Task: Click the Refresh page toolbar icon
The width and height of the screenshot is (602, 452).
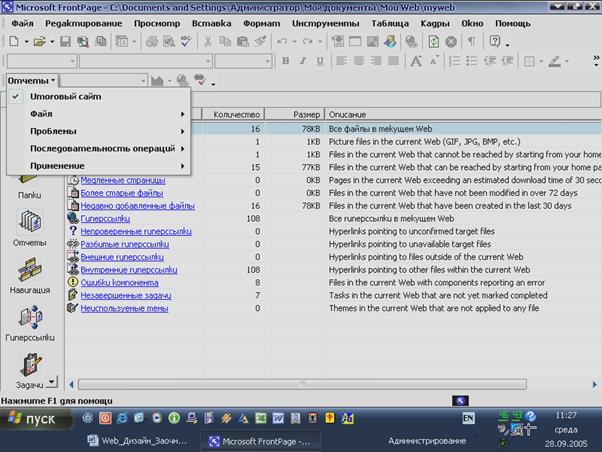Action: (433, 41)
